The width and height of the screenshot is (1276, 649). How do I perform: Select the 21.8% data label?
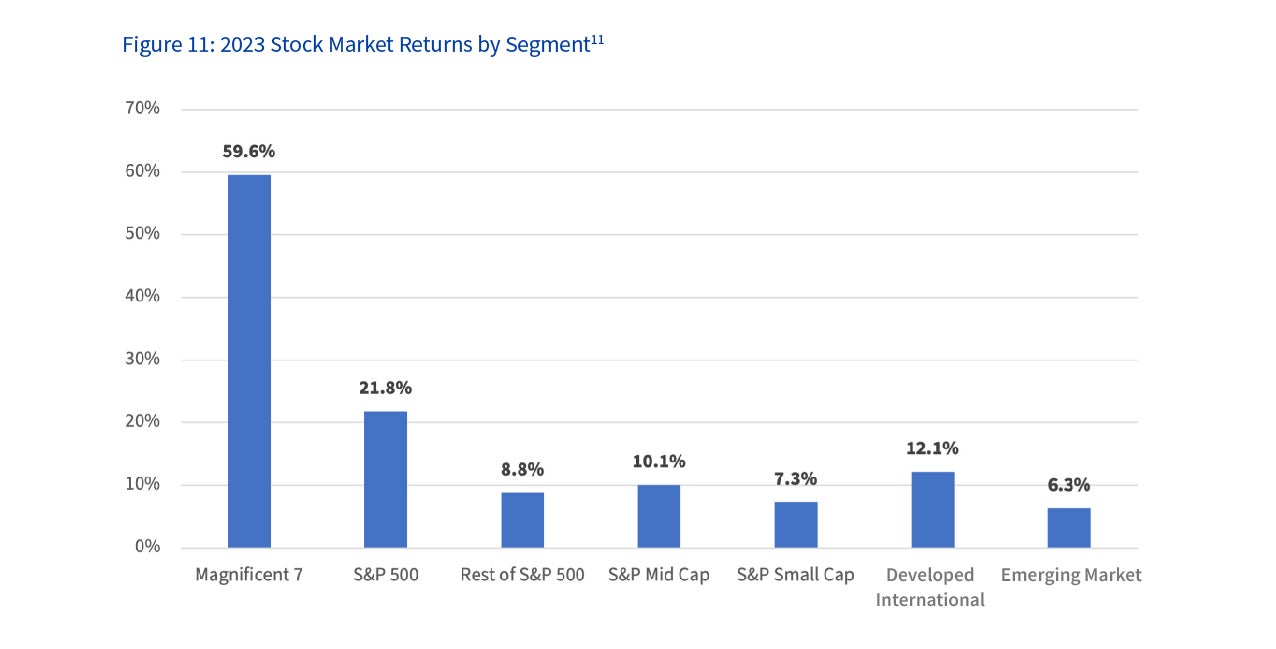pyautogui.click(x=385, y=388)
